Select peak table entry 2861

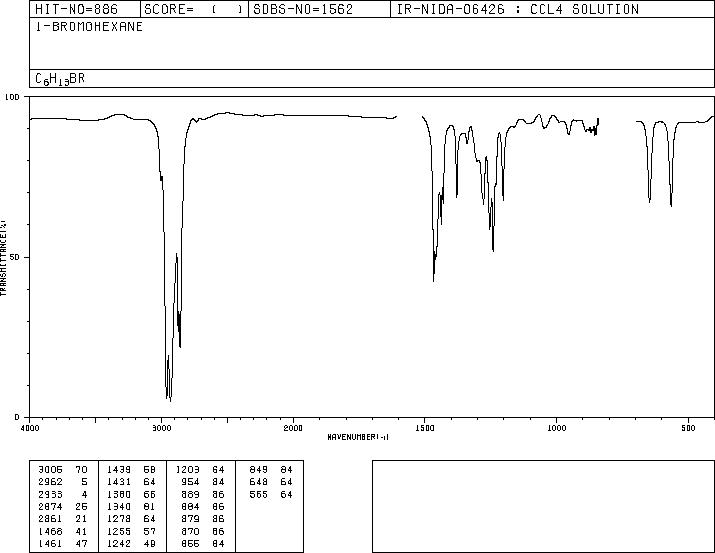[50, 519]
